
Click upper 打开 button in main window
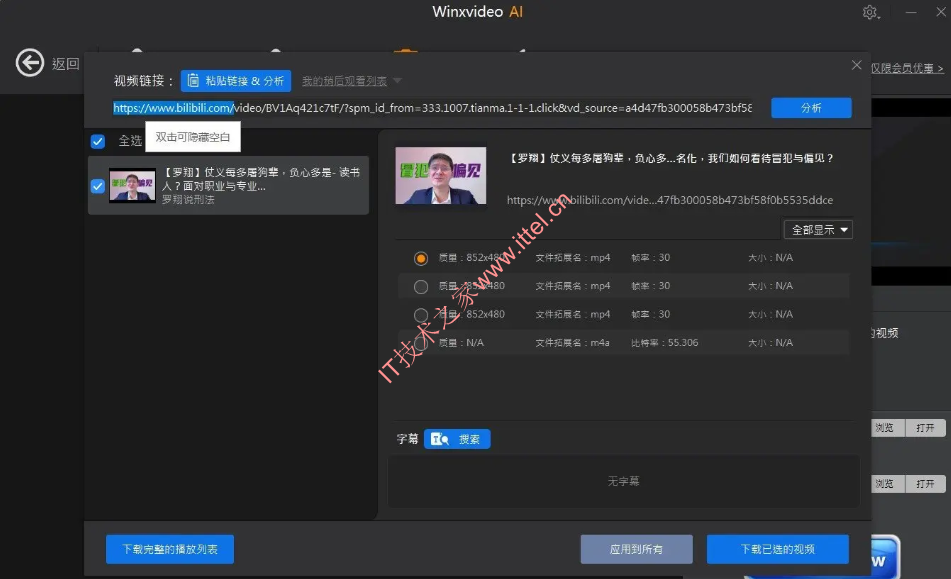[925, 428]
